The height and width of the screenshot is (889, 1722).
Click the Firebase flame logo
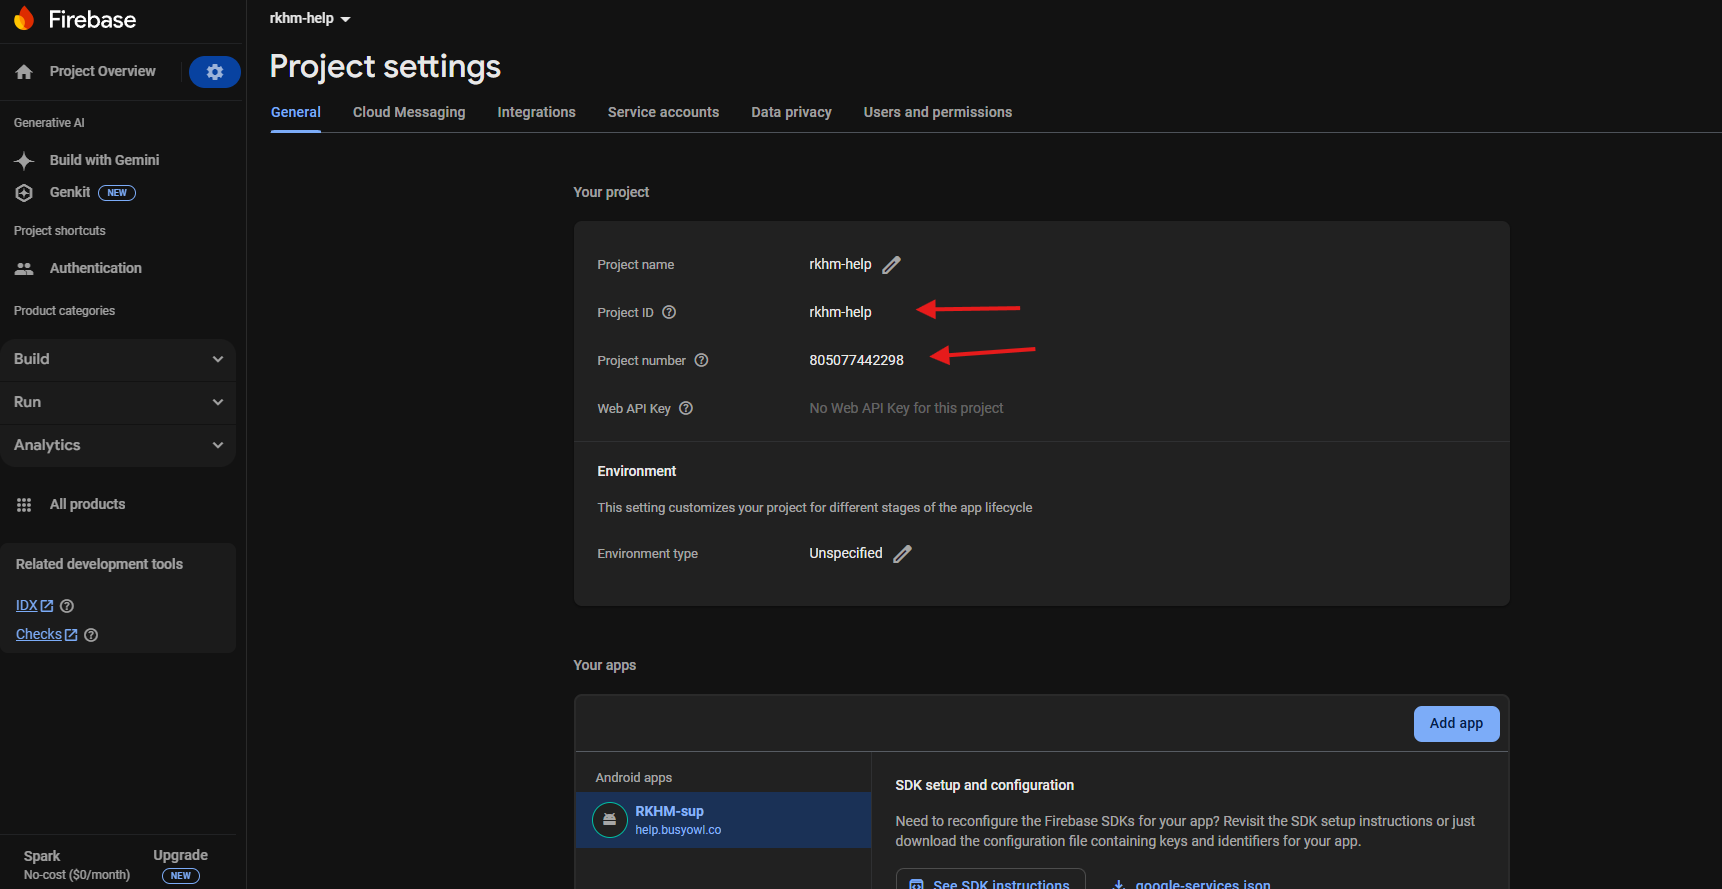24,19
